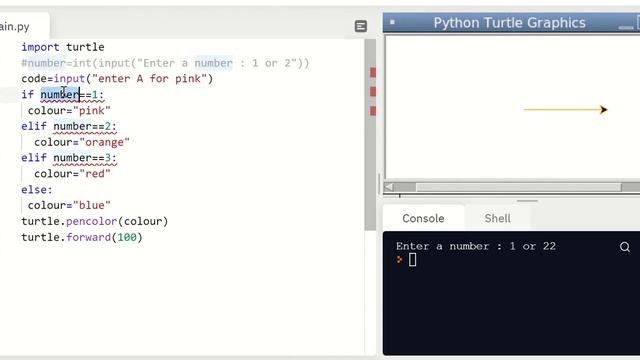
Task: Click the console input prompt cursor
Action: point(412,260)
